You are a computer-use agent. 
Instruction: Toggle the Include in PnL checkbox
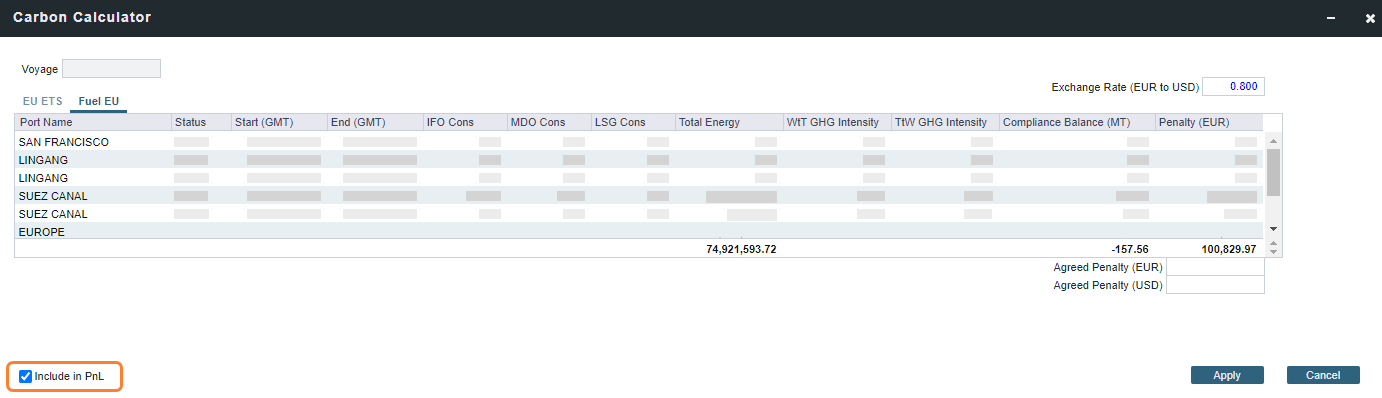[x=26, y=377]
